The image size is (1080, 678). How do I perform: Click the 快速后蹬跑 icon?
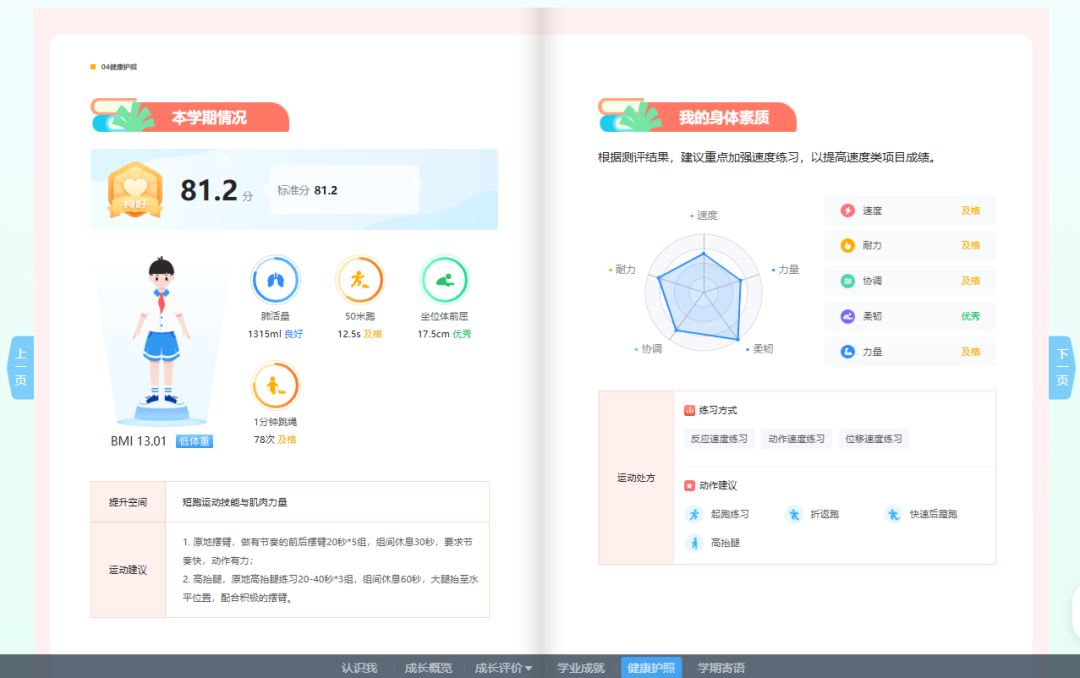pos(895,513)
